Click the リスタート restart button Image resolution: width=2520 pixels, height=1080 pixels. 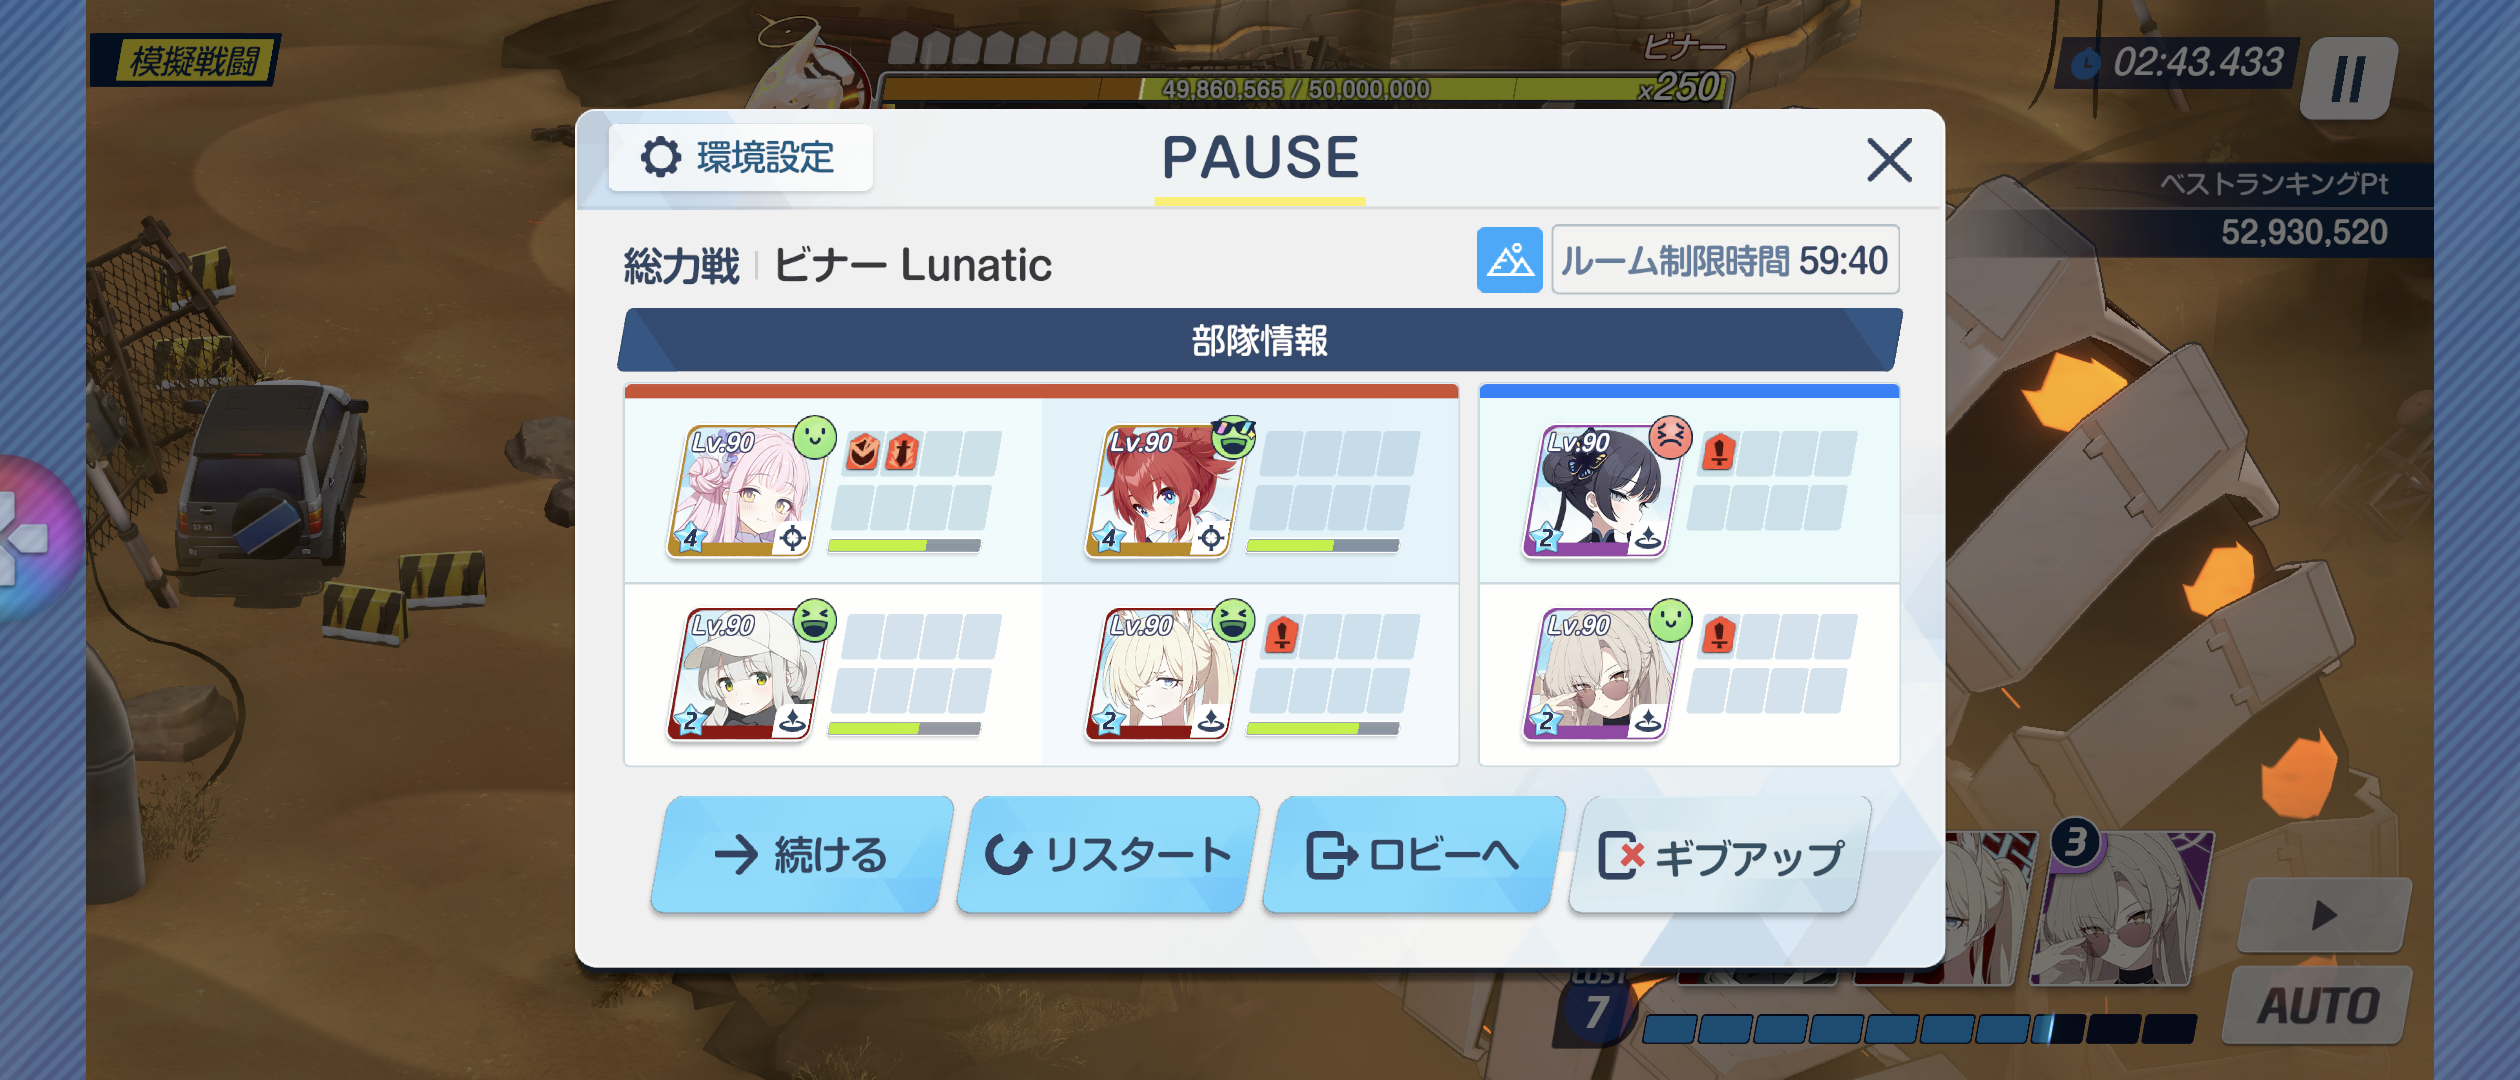[x=1108, y=855]
